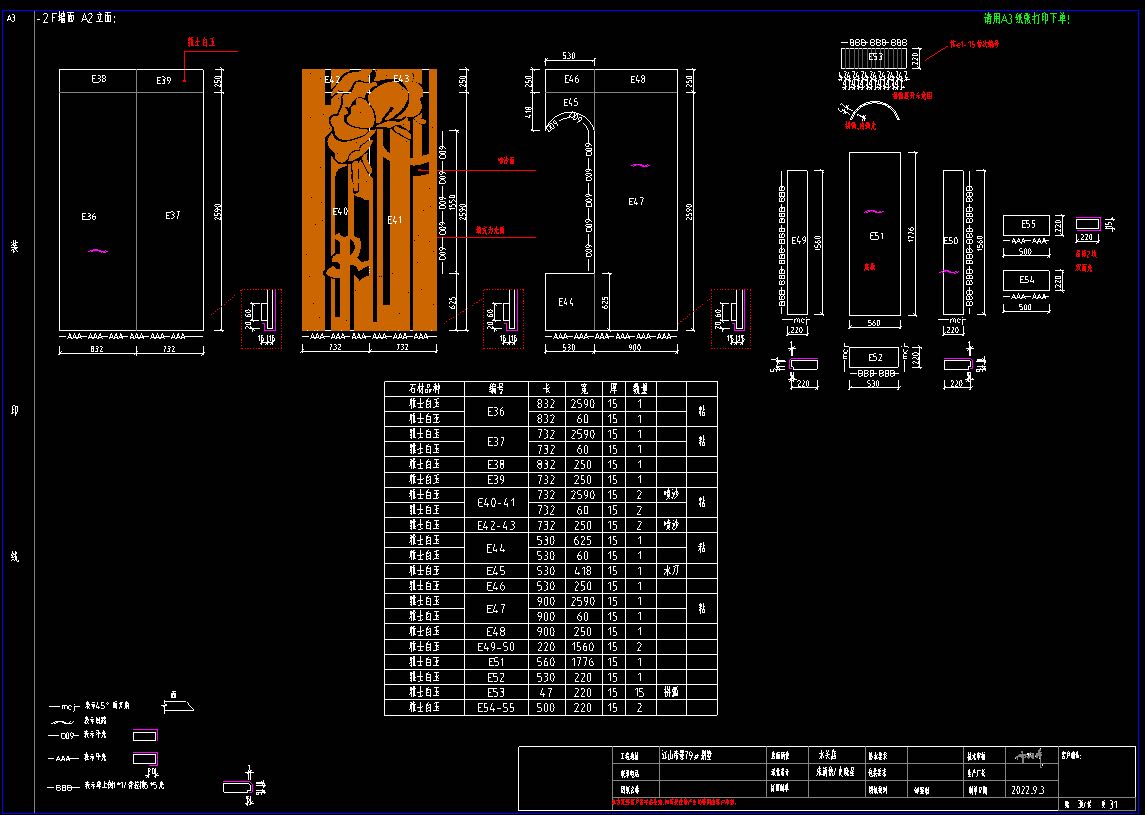Click the E52 piece below E51

click(875, 357)
